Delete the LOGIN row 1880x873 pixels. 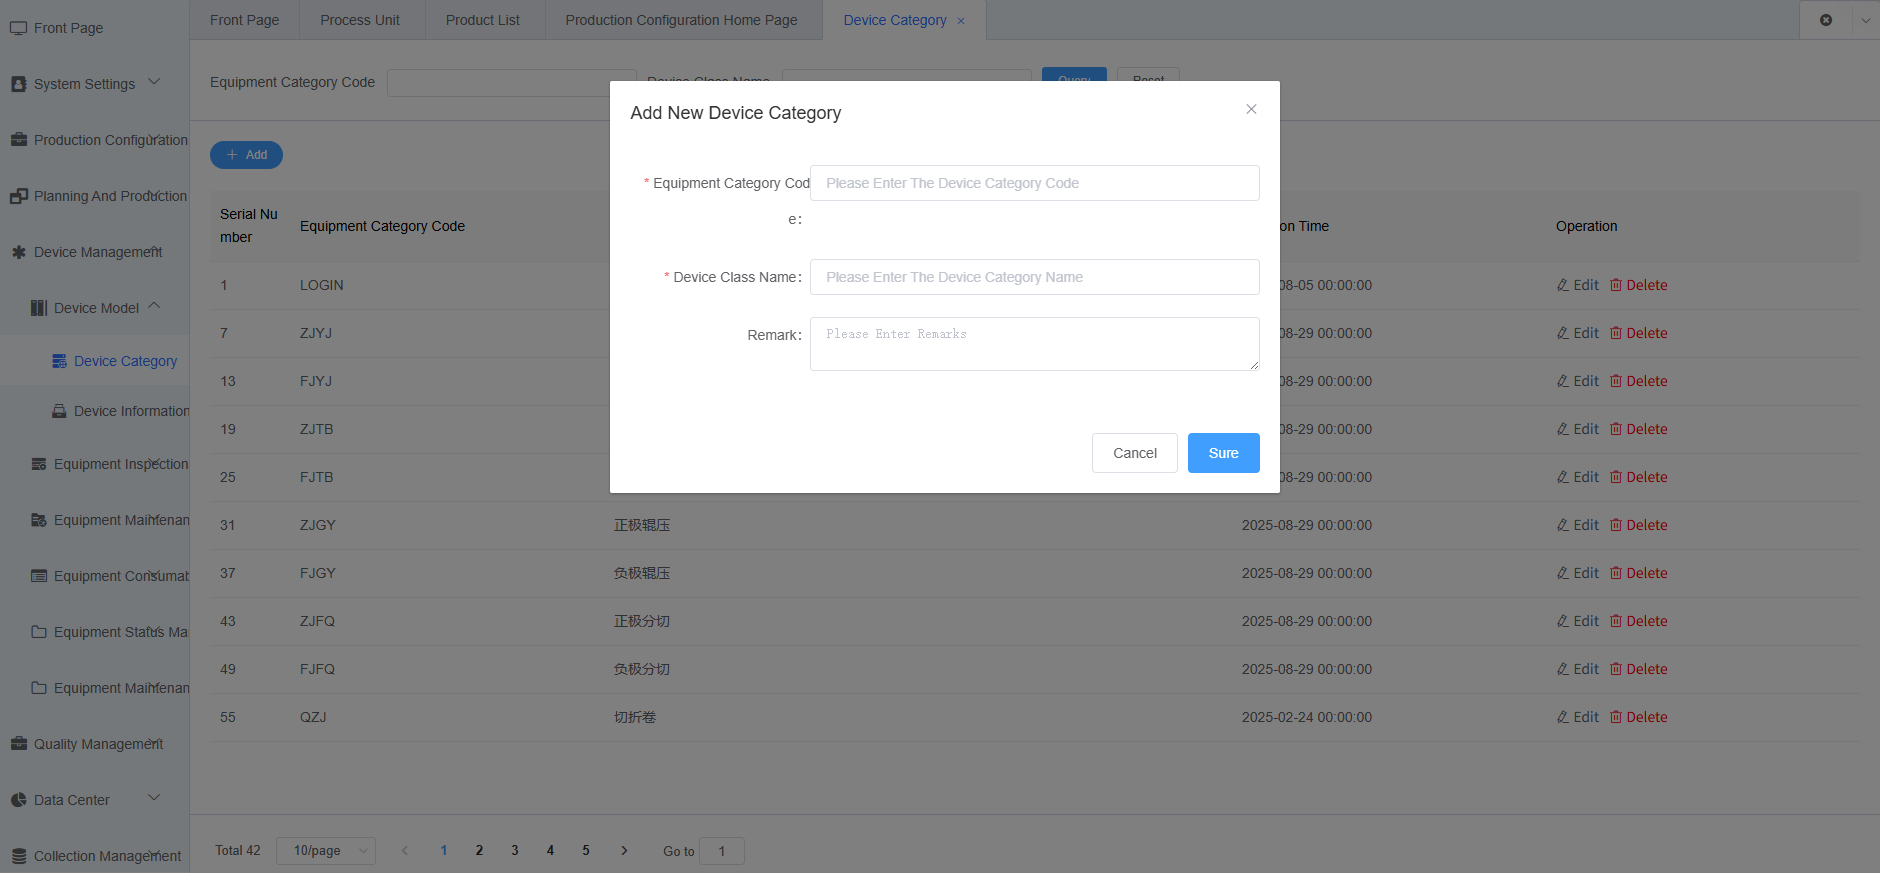point(1638,285)
